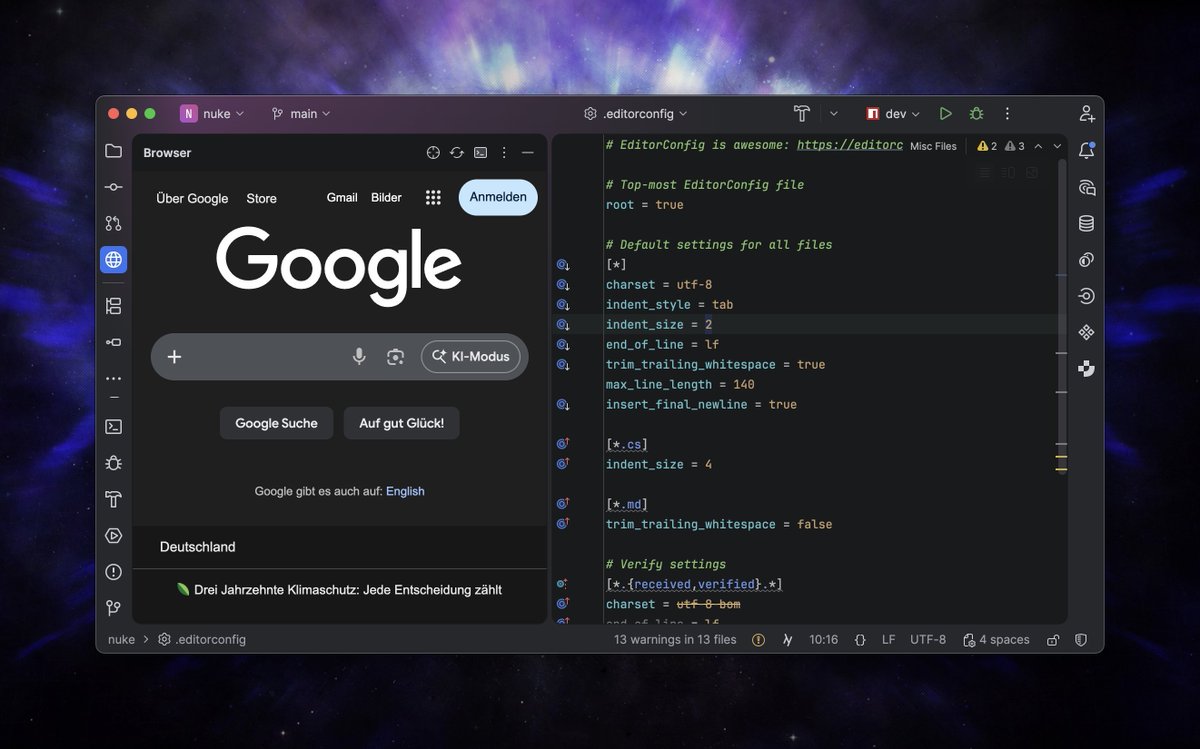Build the project using the hammer icon

pyautogui.click(x=801, y=113)
